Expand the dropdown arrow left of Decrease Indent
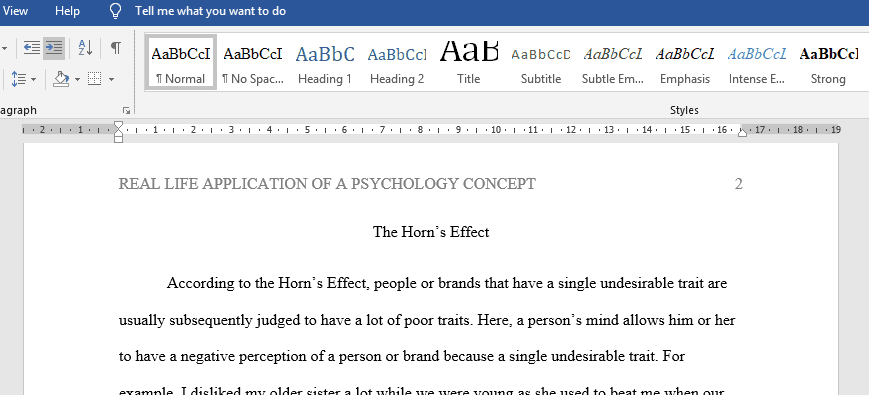This screenshot has height=395, width=869. [5, 49]
